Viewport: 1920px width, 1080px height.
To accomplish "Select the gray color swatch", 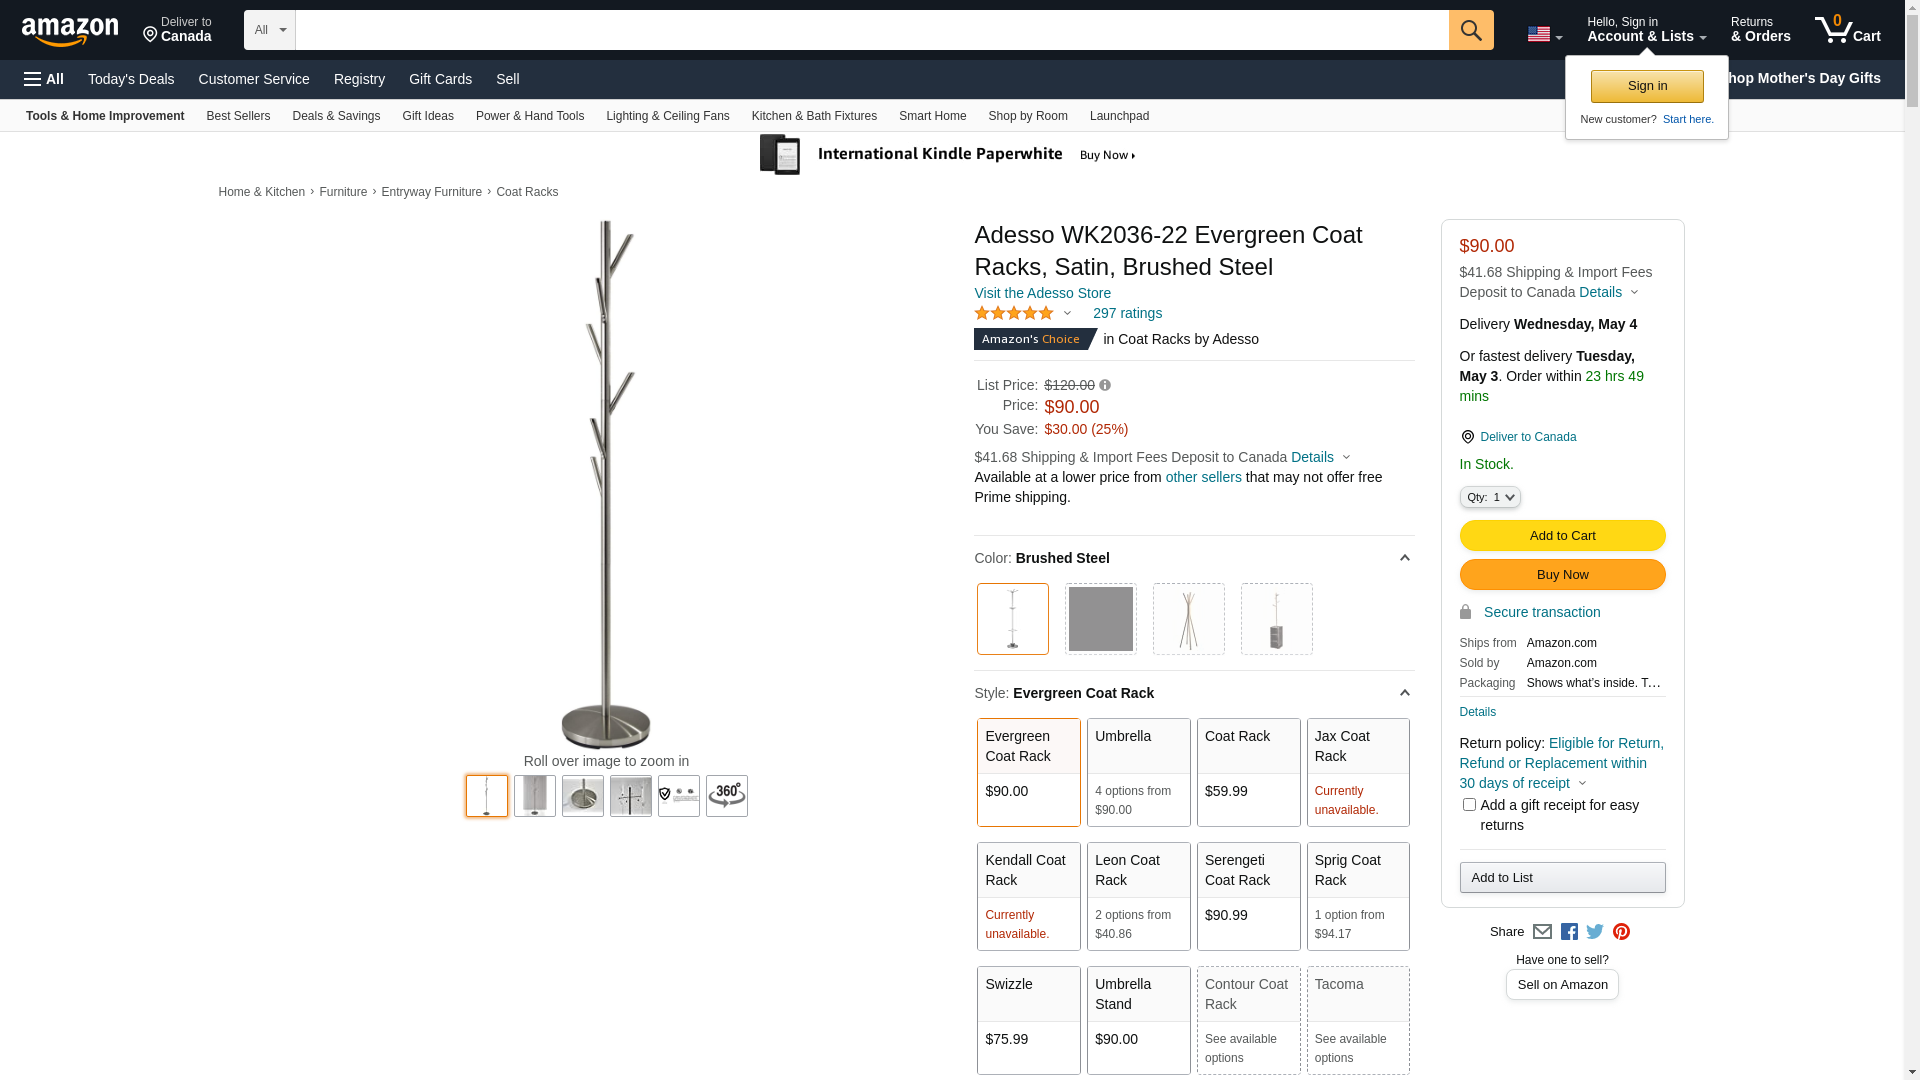I will 1100,619.
